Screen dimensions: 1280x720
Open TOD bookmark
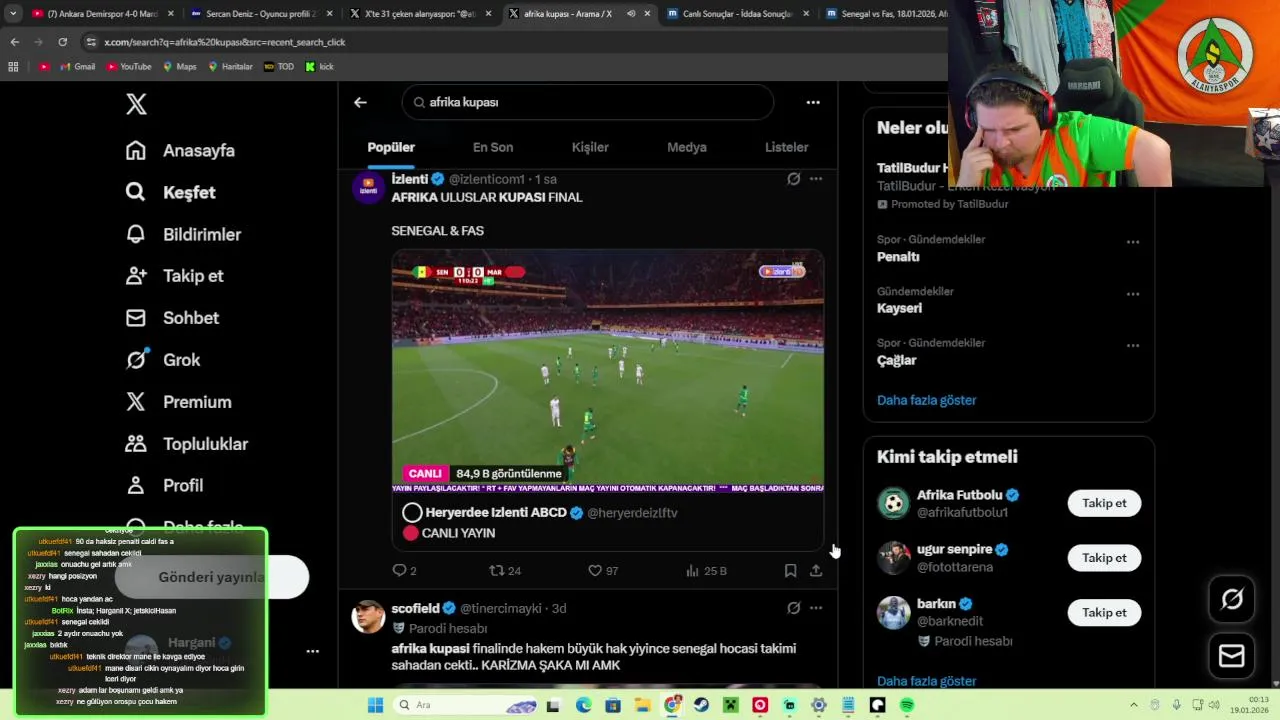pyautogui.click(x=279, y=67)
